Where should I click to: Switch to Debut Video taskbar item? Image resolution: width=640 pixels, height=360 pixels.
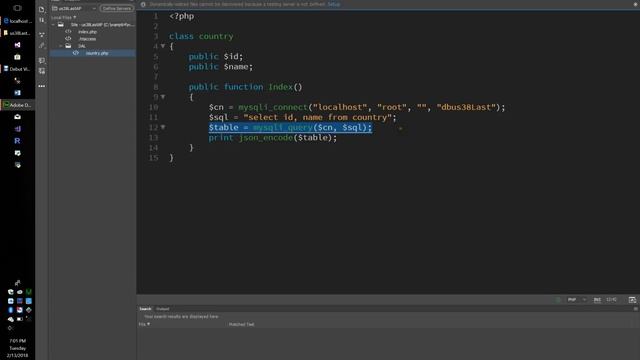(18, 69)
